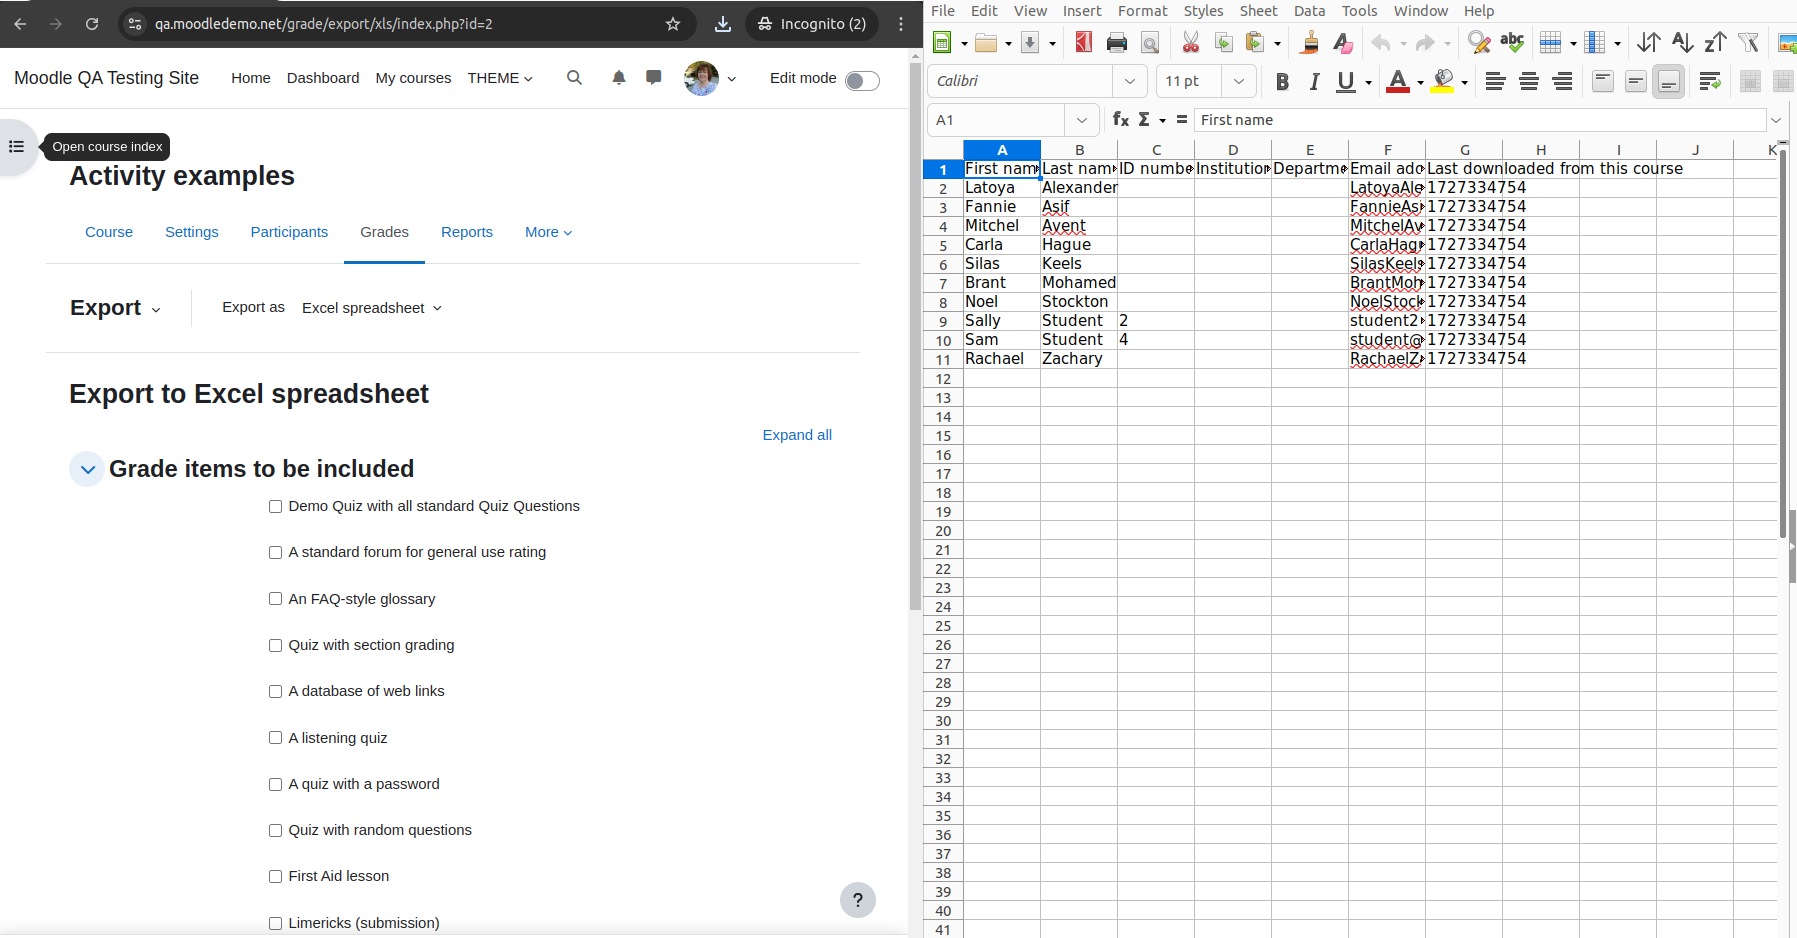Toggle the AutoFilter funnel icon
The width and height of the screenshot is (1797, 938).
[x=1748, y=42]
